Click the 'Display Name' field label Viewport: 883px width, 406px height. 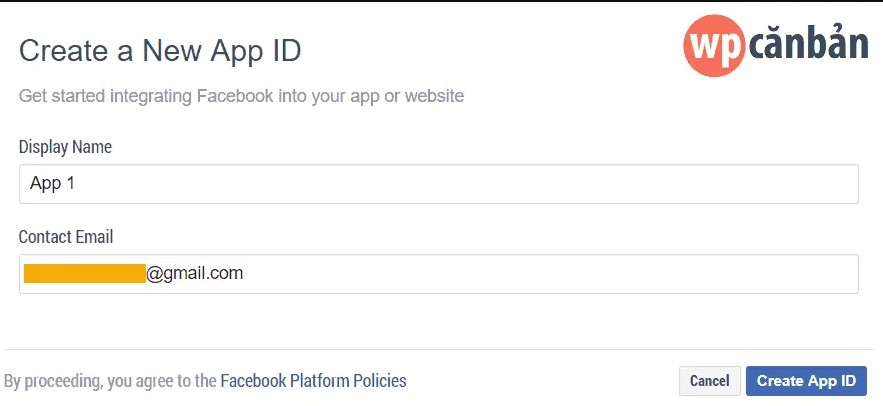[65, 147]
